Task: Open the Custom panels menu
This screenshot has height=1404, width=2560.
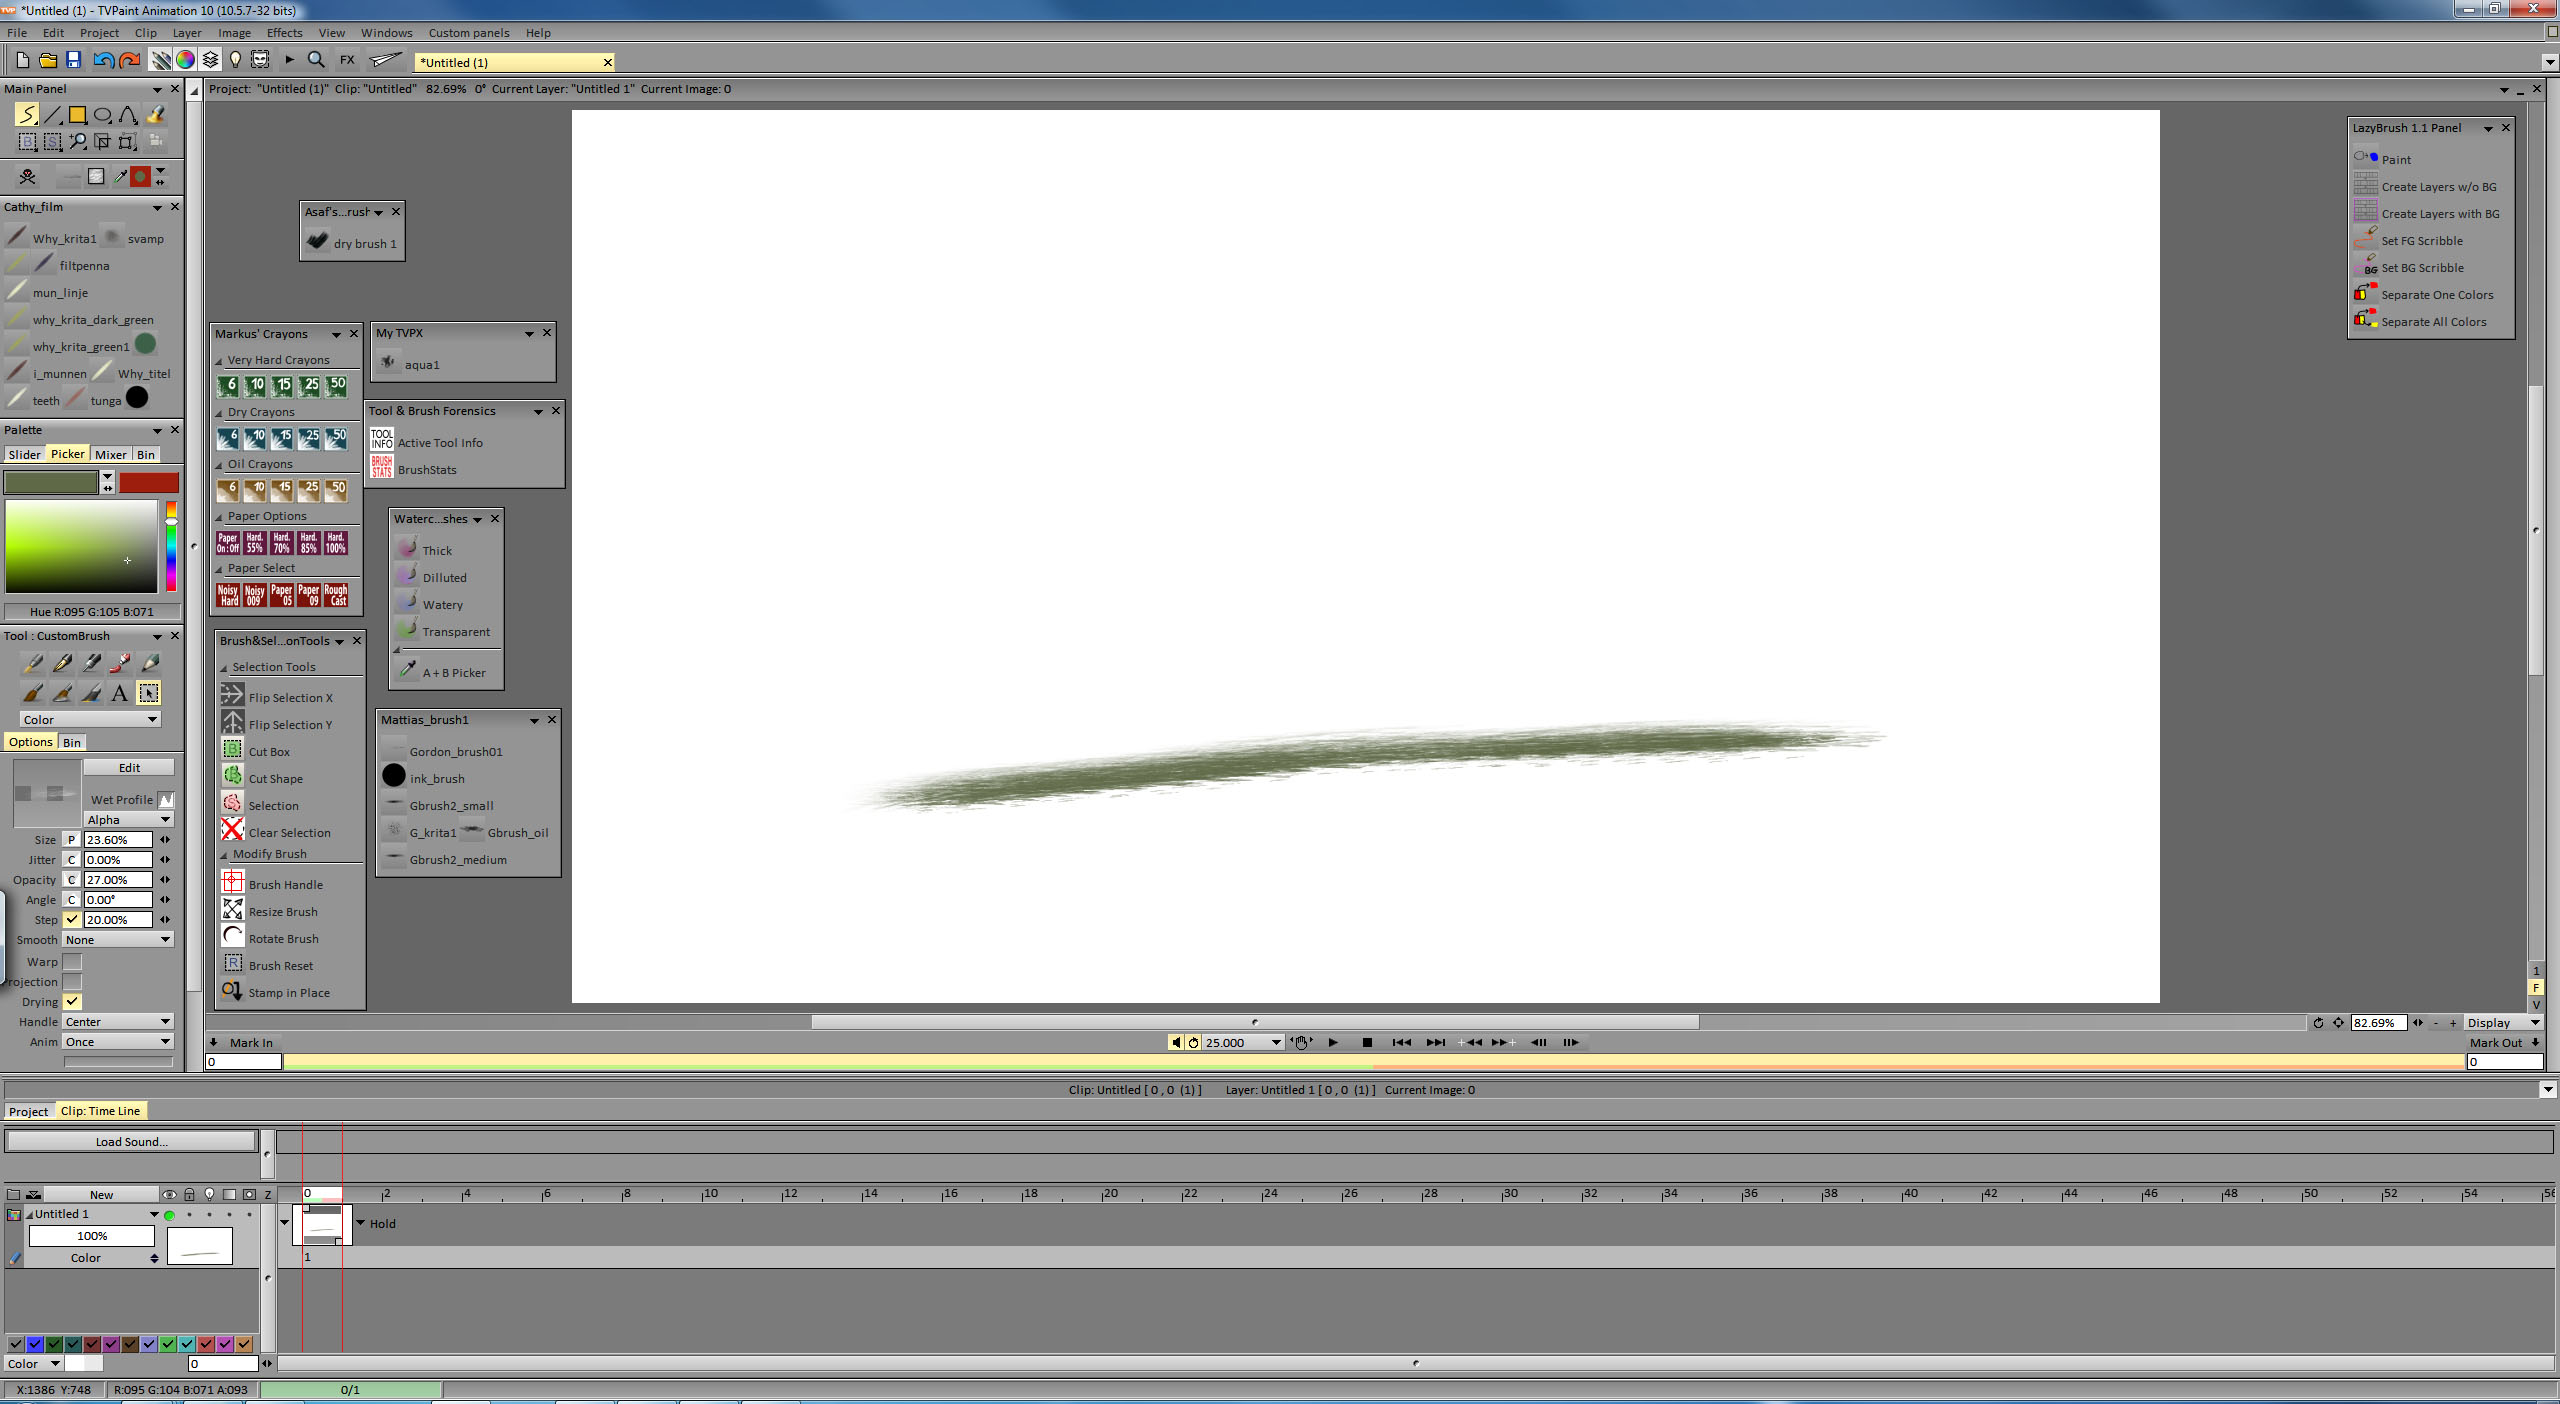Action: tap(468, 33)
